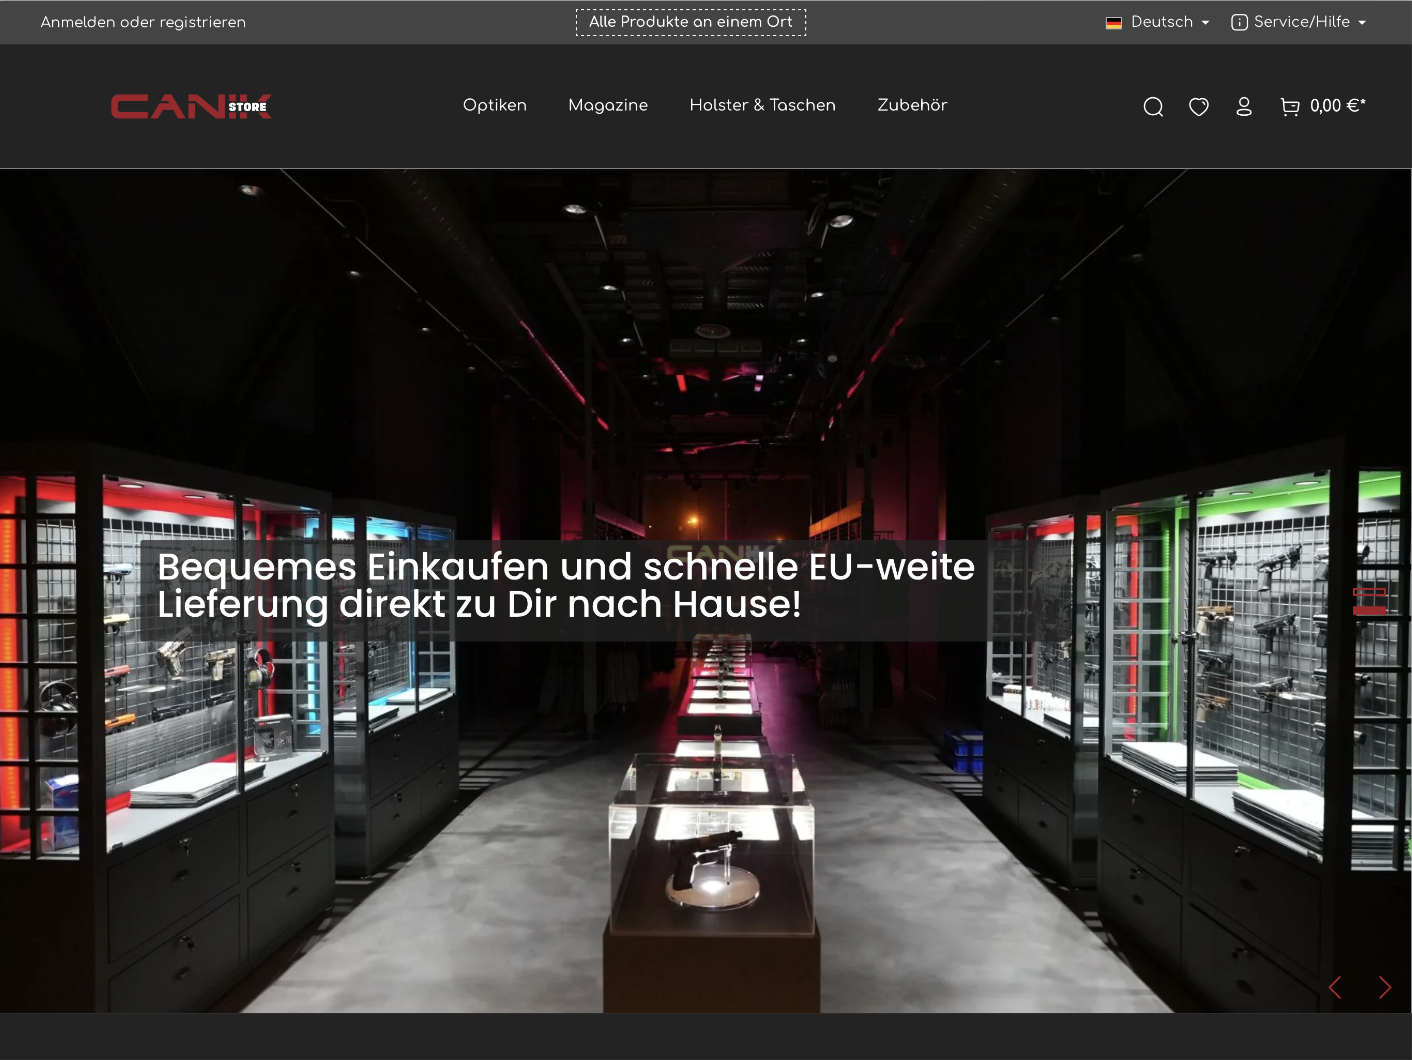Screen dimensions: 1412x1060
Task: Open the Zubehör navigation entry
Action: pos(912,105)
